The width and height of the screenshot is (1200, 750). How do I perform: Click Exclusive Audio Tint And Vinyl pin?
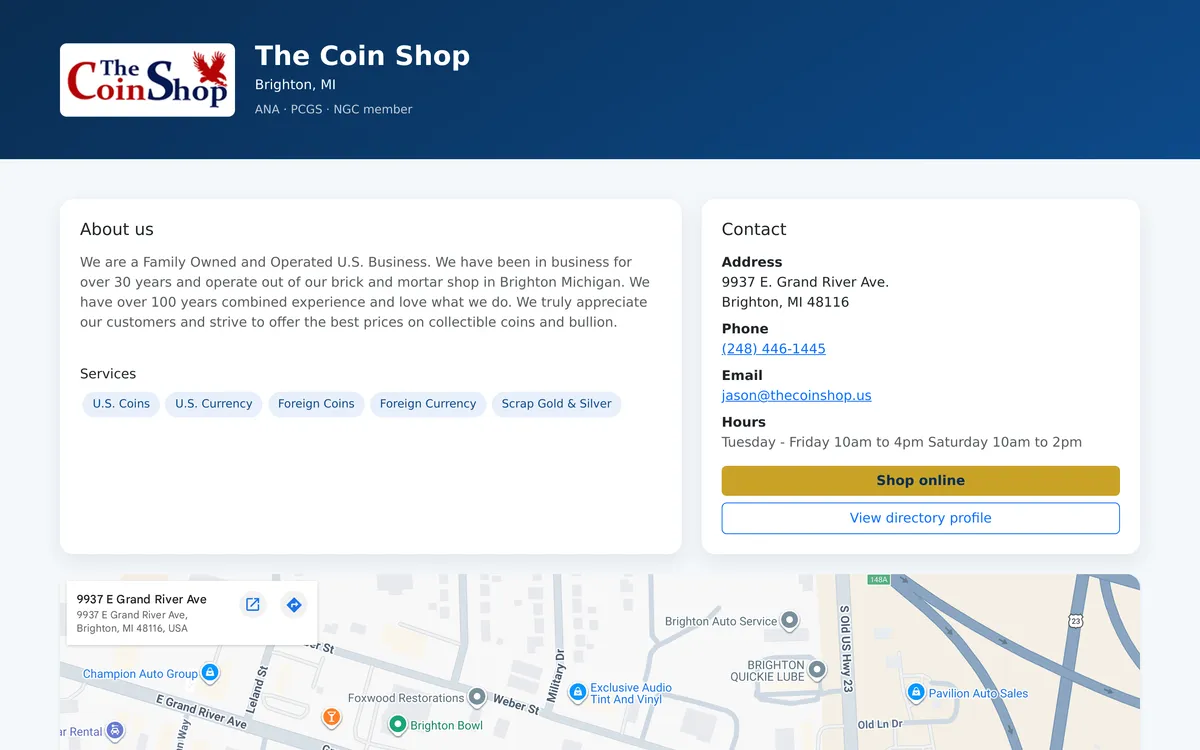click(577, 692)
